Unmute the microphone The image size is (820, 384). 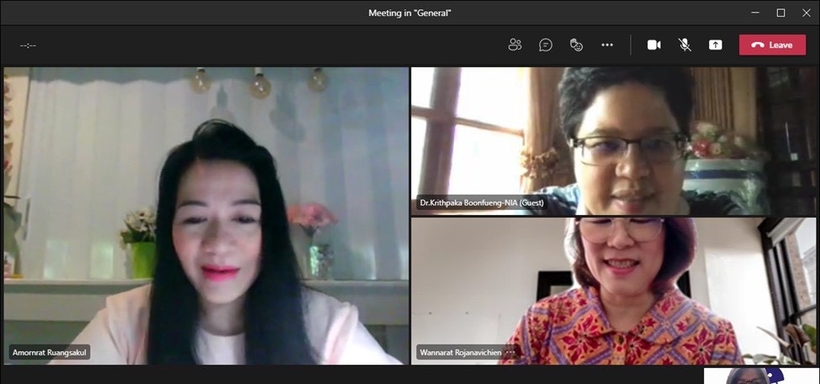click(685, 45)
